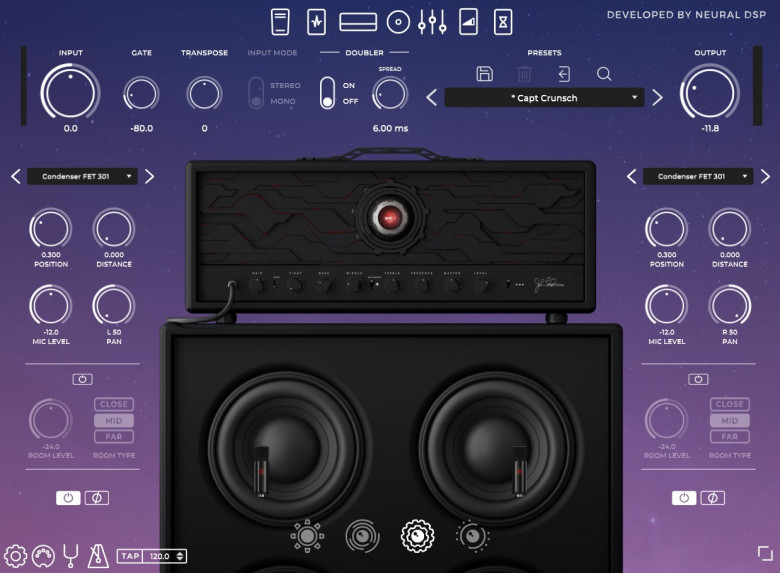Image resolution: width=780 pixels, height=573 pixels.
Task: Open left Condenser FET 301 mic dropdown
Action: click(x=82, y=177)
